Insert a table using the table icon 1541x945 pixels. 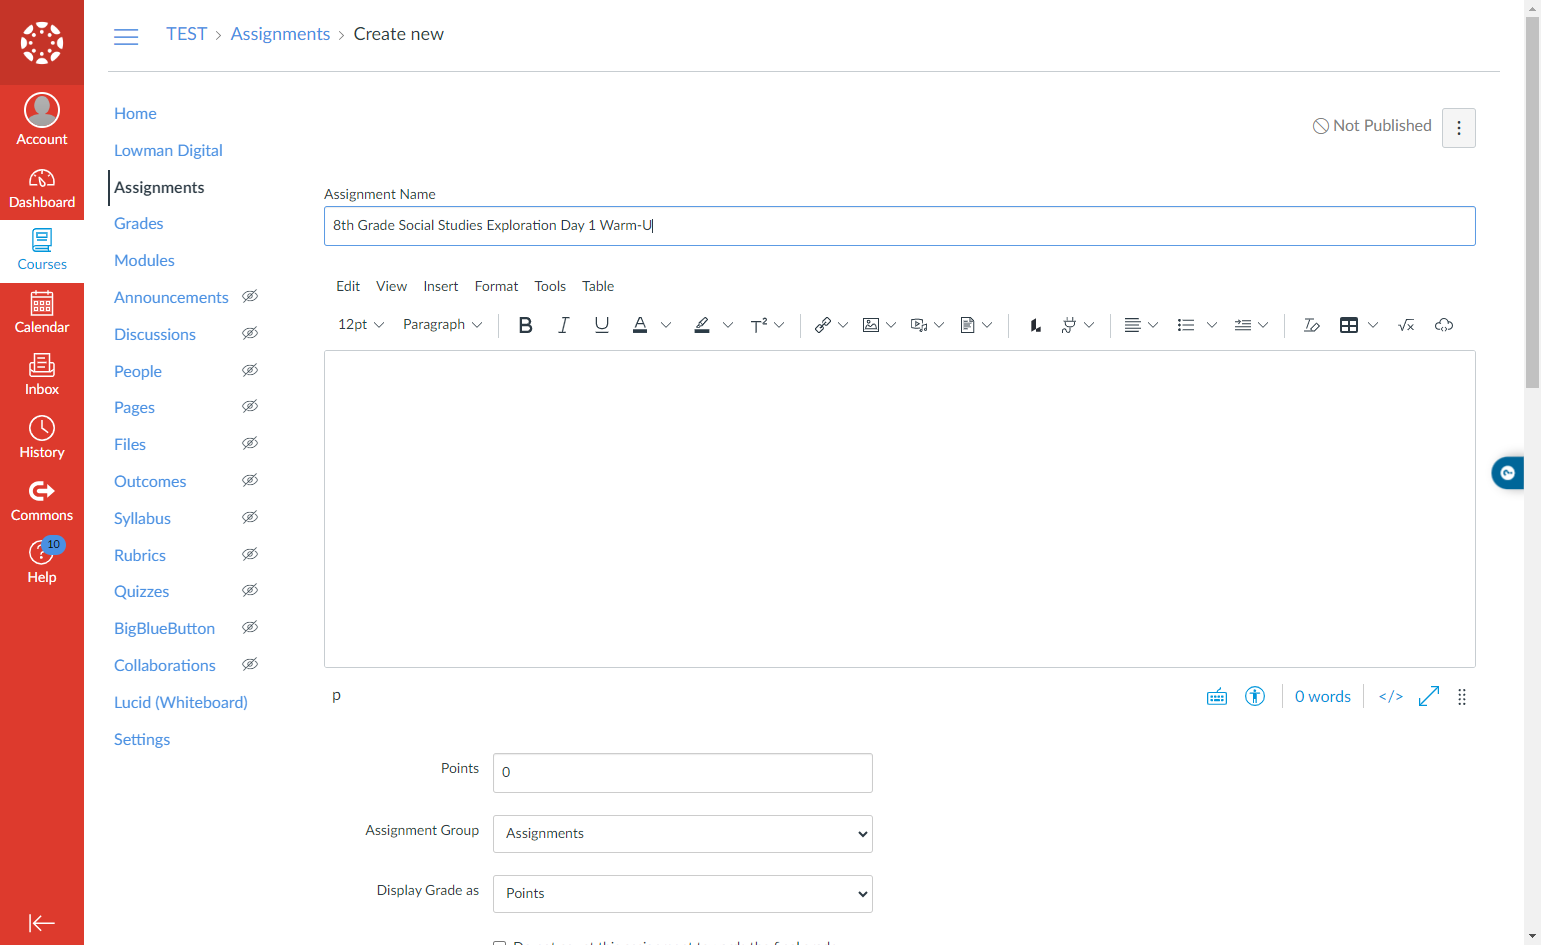point(1349,325)
